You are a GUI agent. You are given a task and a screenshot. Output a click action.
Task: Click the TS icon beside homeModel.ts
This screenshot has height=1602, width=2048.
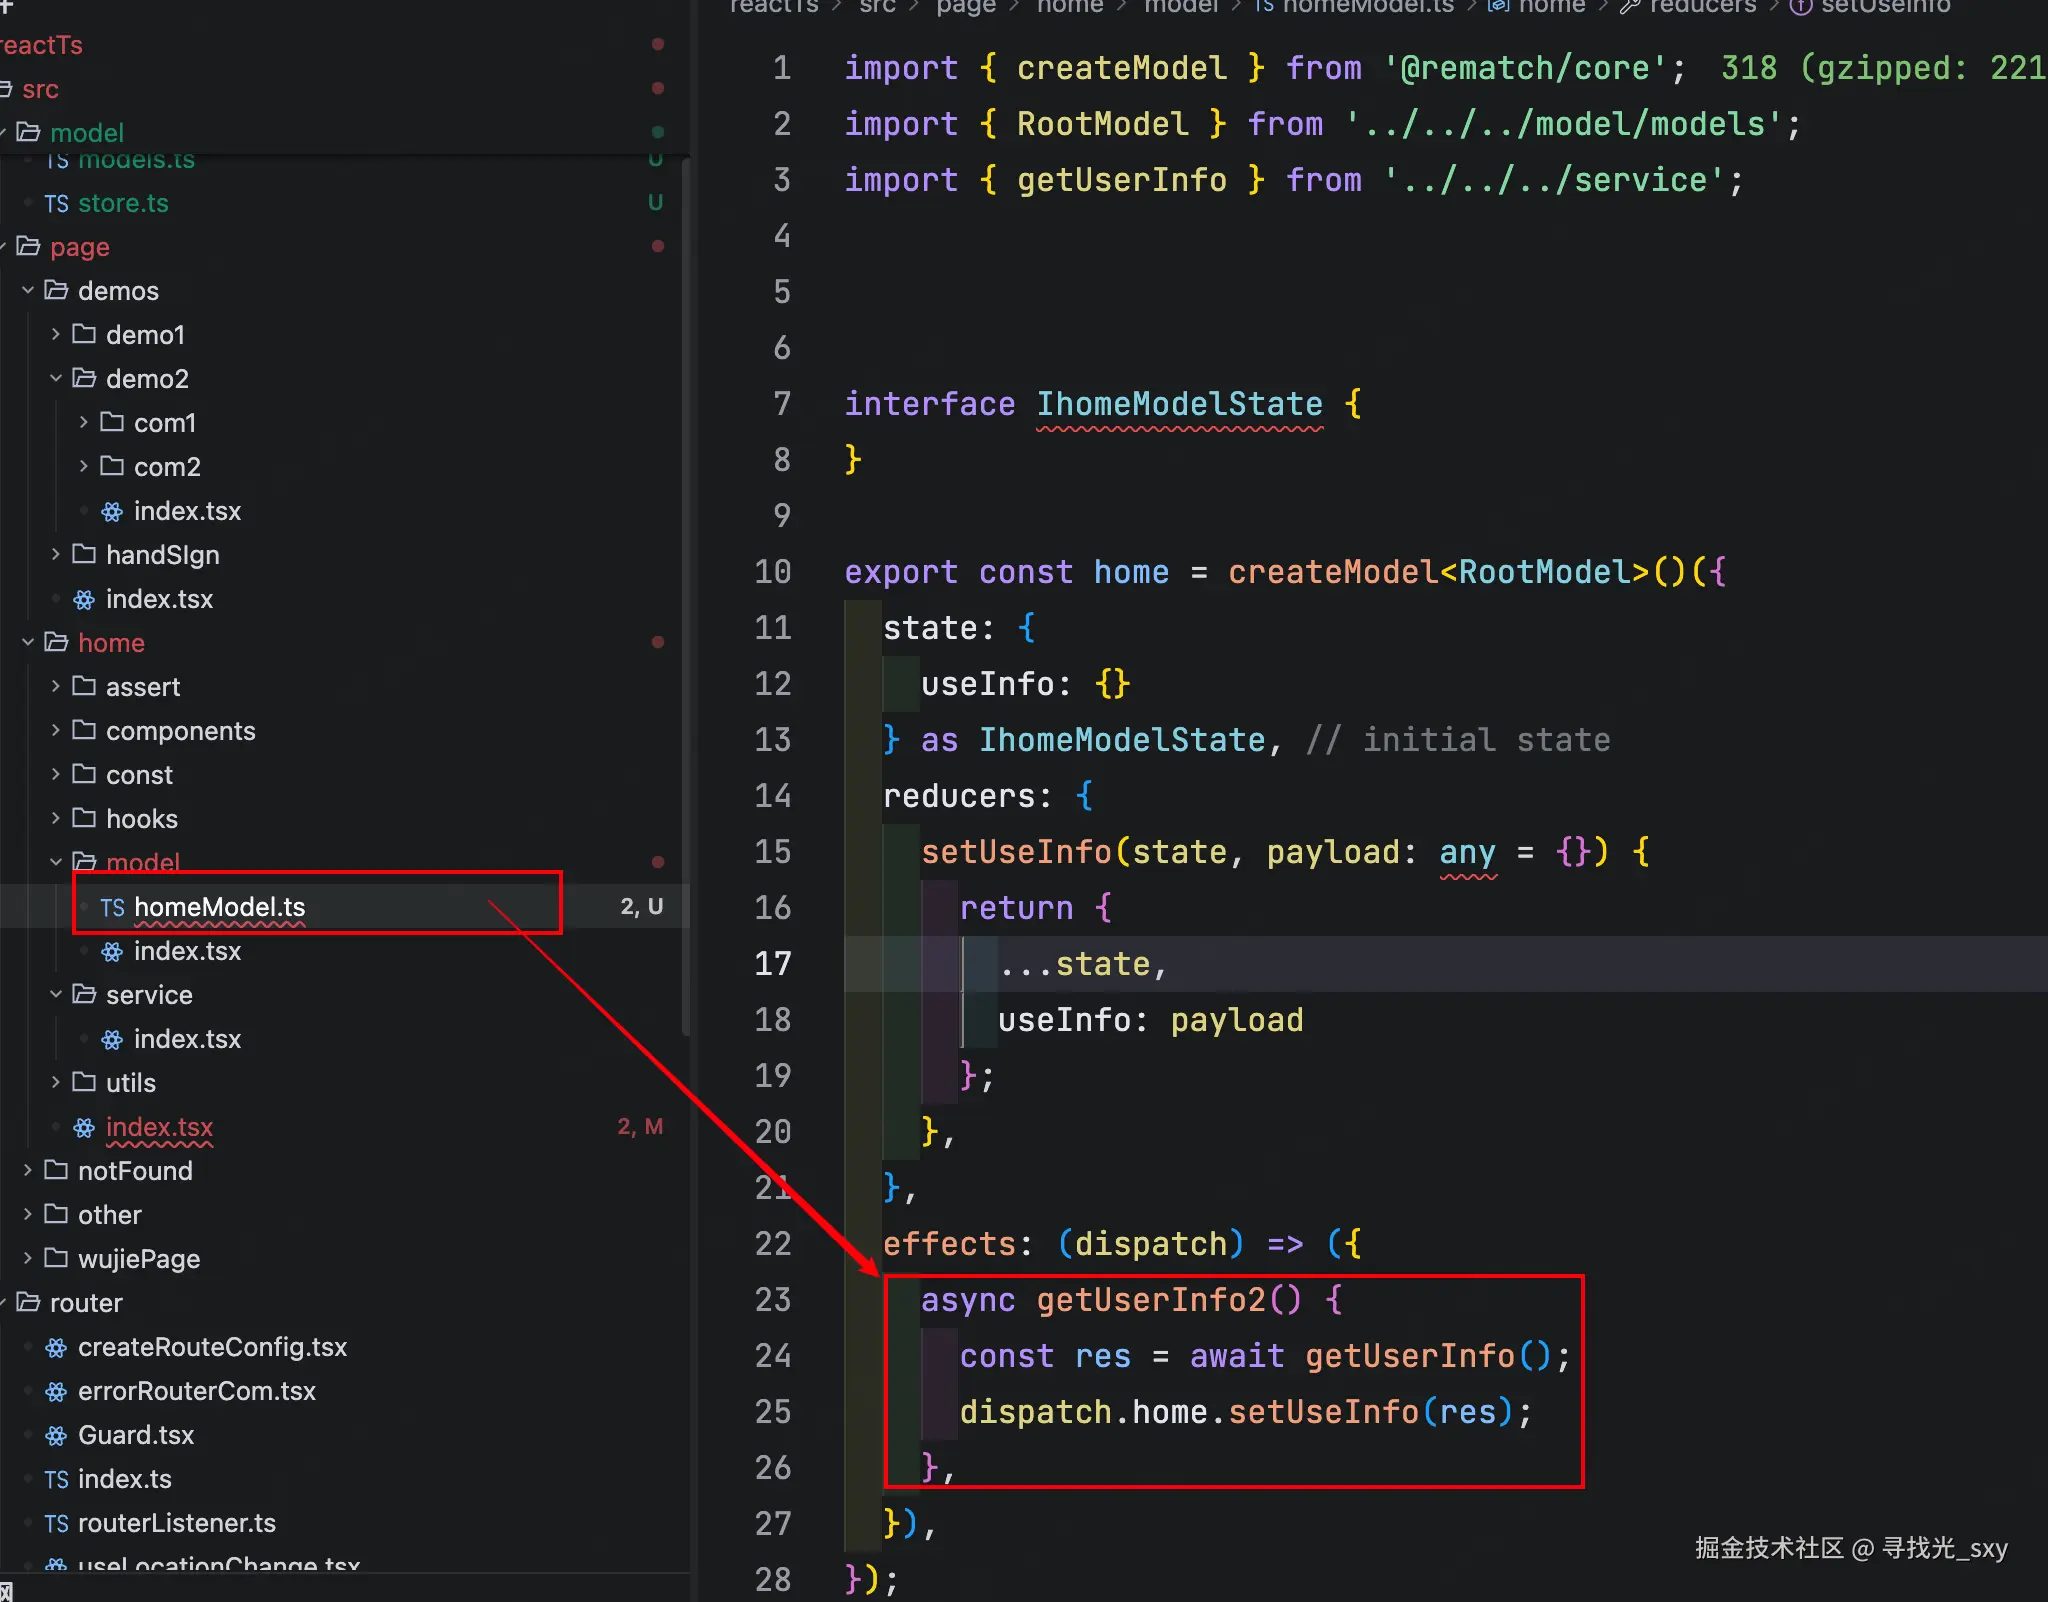point(112,908)
